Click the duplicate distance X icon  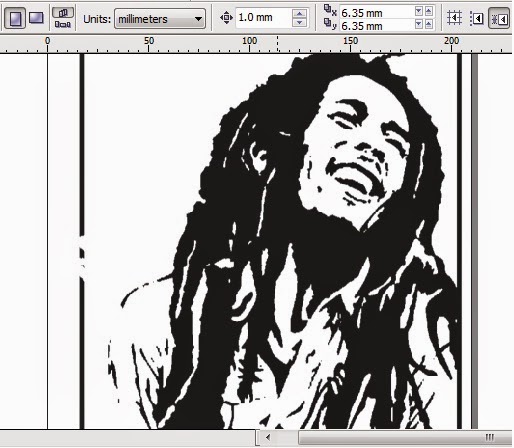pos(330,11)
